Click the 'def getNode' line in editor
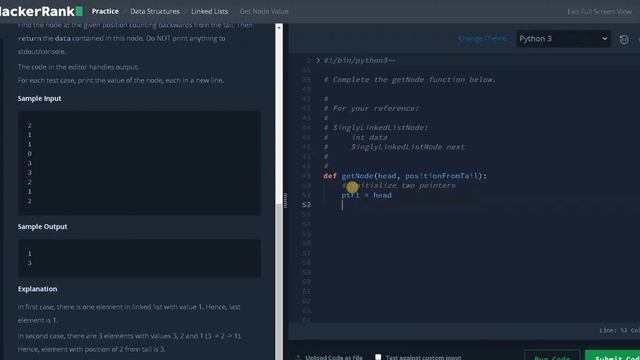This screenshot has width=640, height=360. [x=405, y=176]
